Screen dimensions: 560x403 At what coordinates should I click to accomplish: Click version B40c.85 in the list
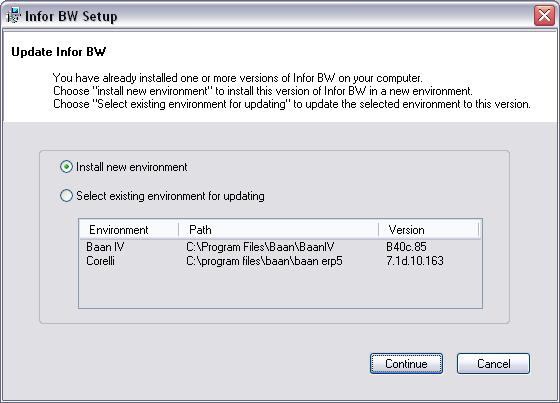tap(406, 247)
